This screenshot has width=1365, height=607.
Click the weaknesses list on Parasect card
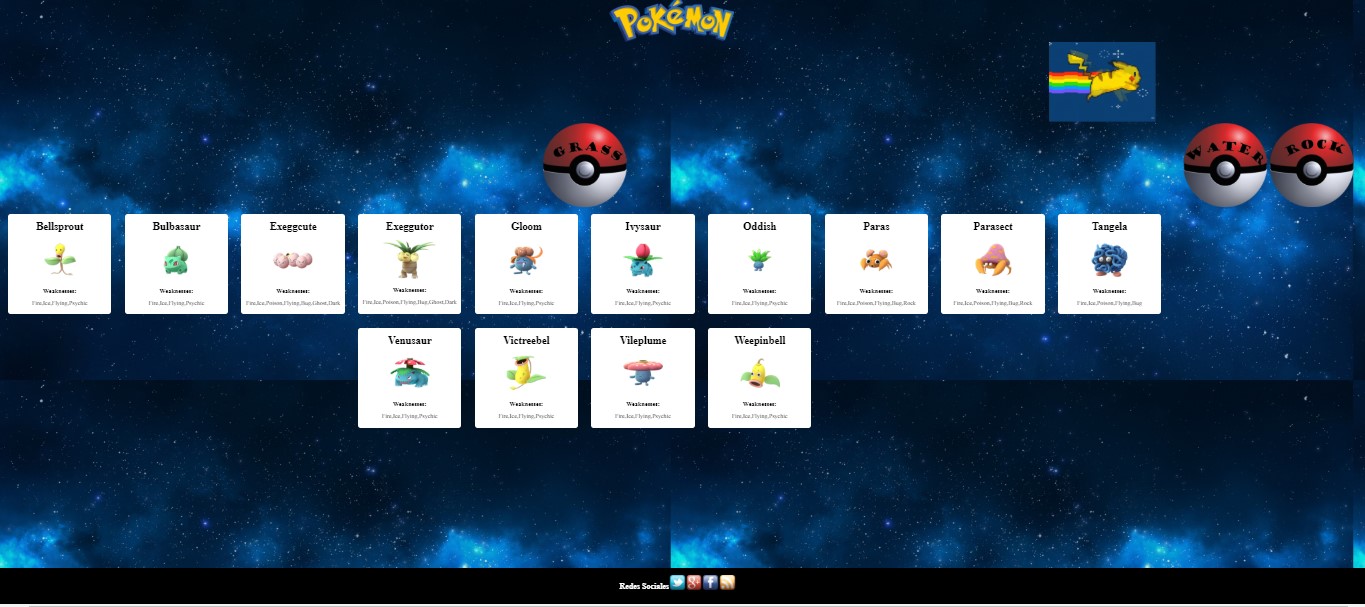993,302
